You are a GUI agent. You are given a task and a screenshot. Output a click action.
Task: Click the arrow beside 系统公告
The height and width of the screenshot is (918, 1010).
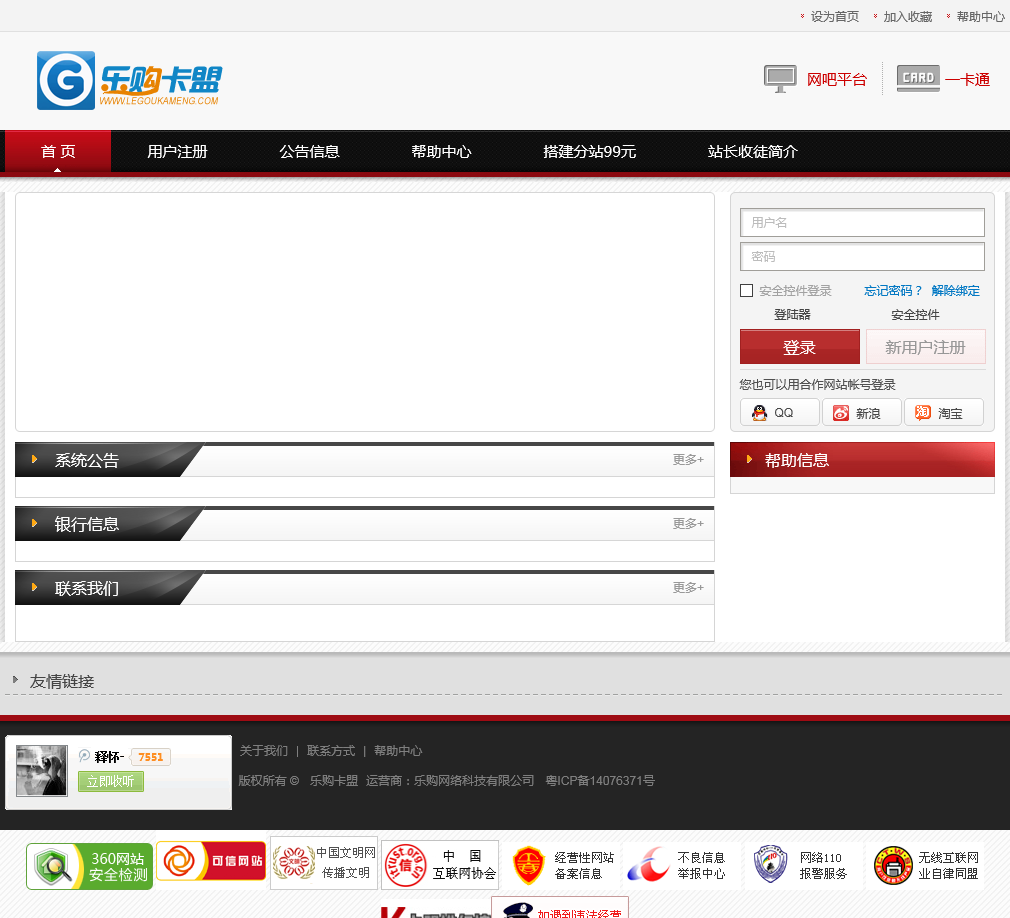(x=34, y=459)
